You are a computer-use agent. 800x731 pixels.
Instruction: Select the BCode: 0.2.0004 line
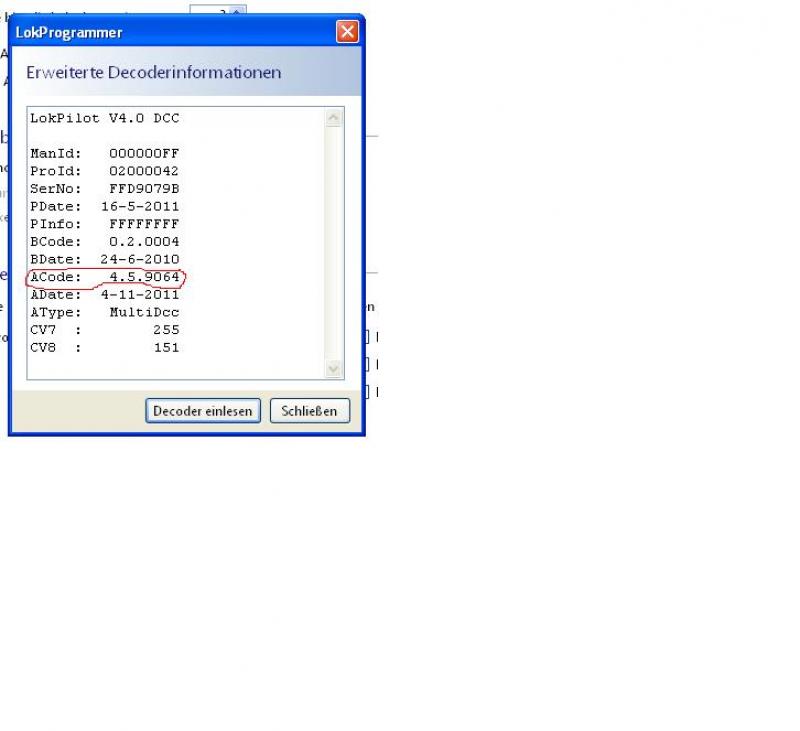[x=105, y=242]
